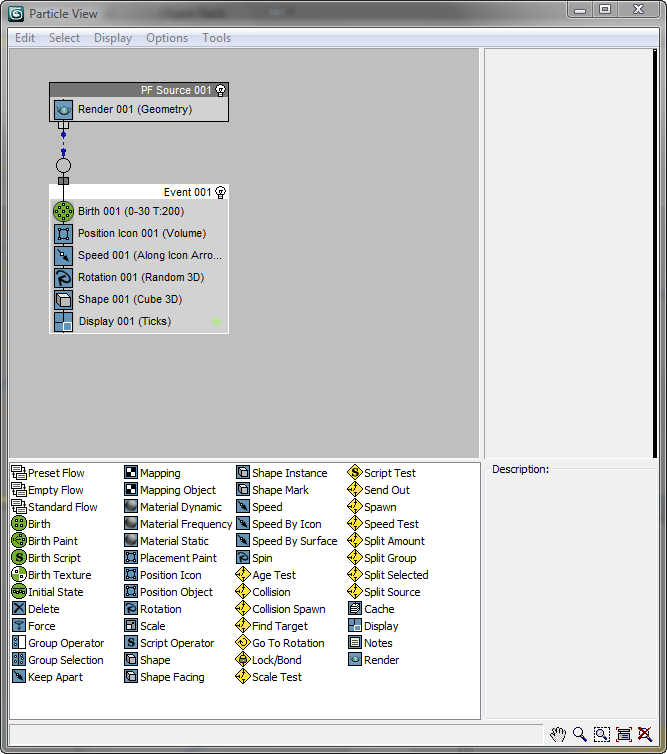Pick Script Operator in depot
Screen dimensions: 667x754
pos(169,643)
